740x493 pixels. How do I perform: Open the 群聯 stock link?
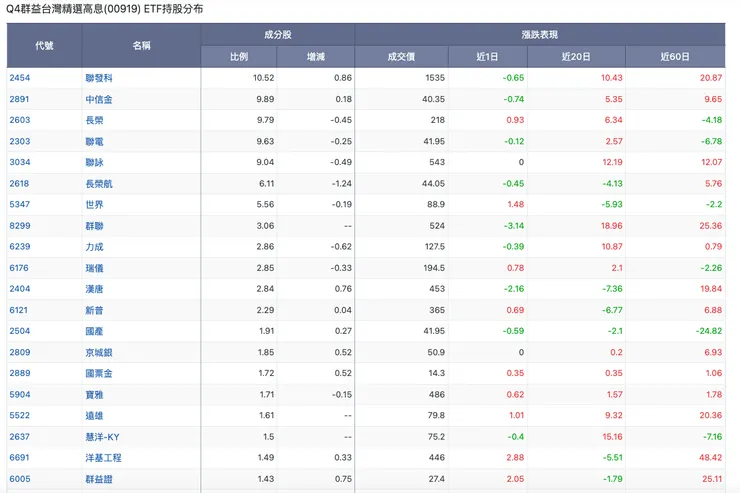click(95, 226)
